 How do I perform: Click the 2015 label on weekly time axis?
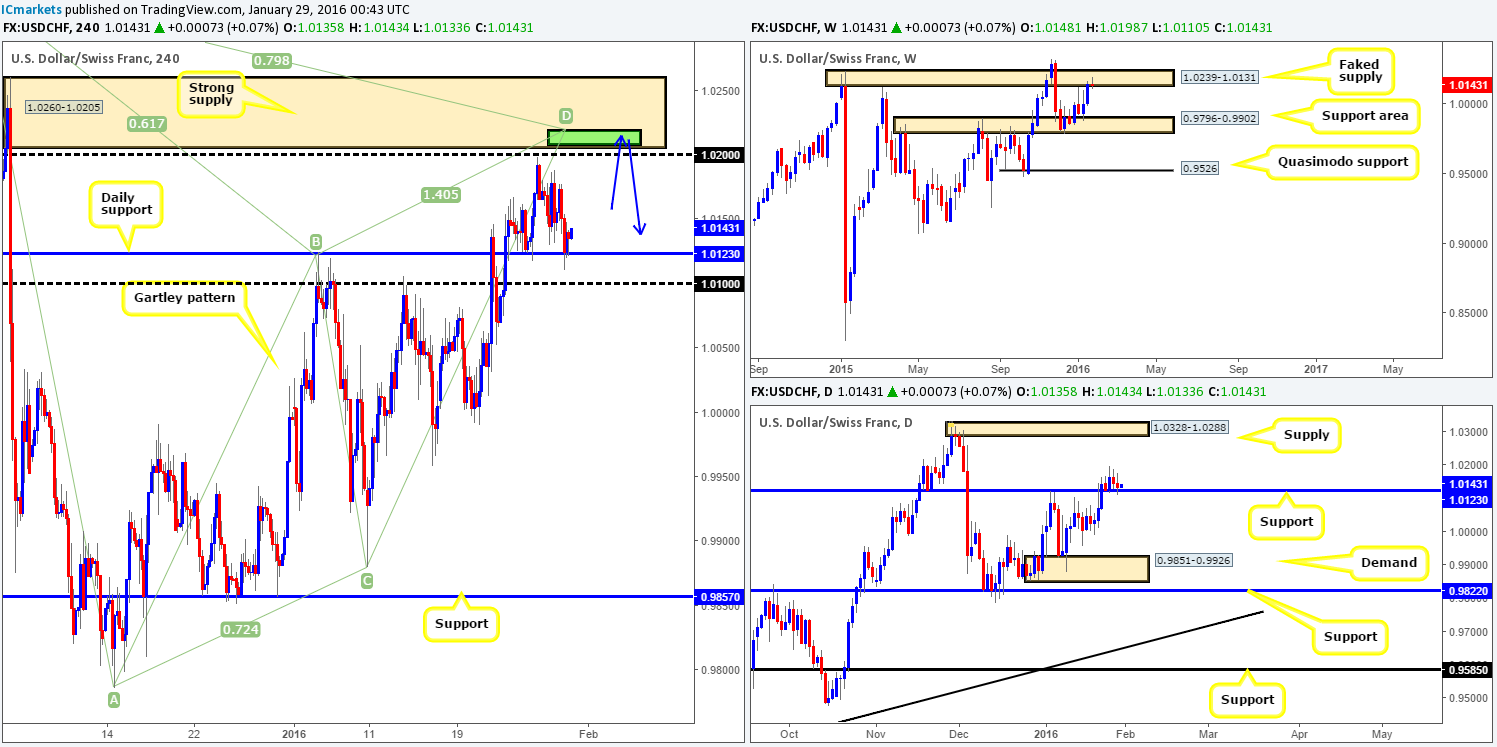tap(841, 367)
